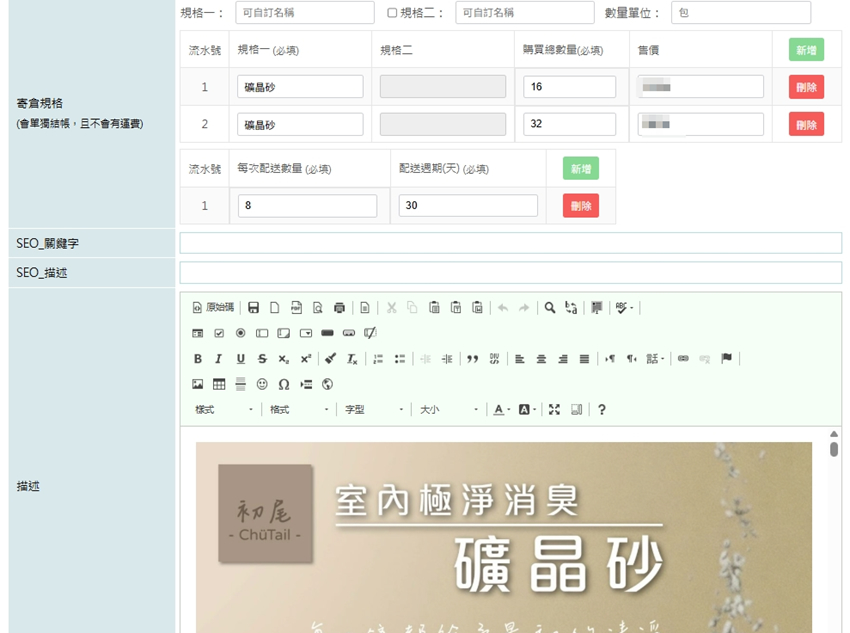
Task: Insert a horizontal line
Action: (x=241, y=384)
